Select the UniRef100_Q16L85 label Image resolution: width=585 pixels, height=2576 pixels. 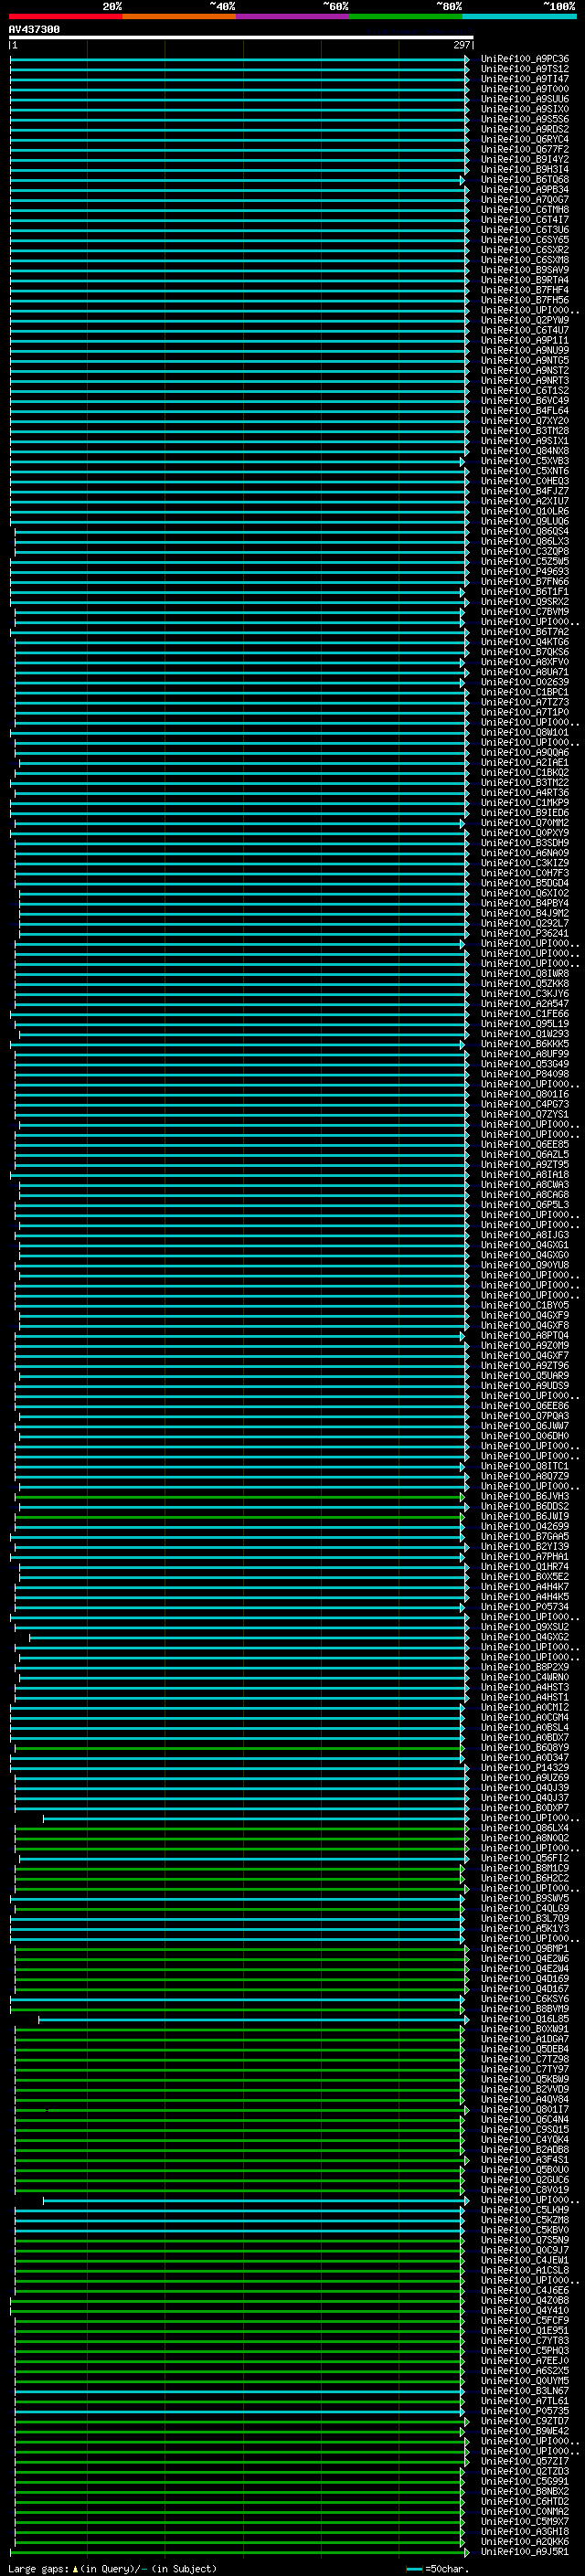525,2019
